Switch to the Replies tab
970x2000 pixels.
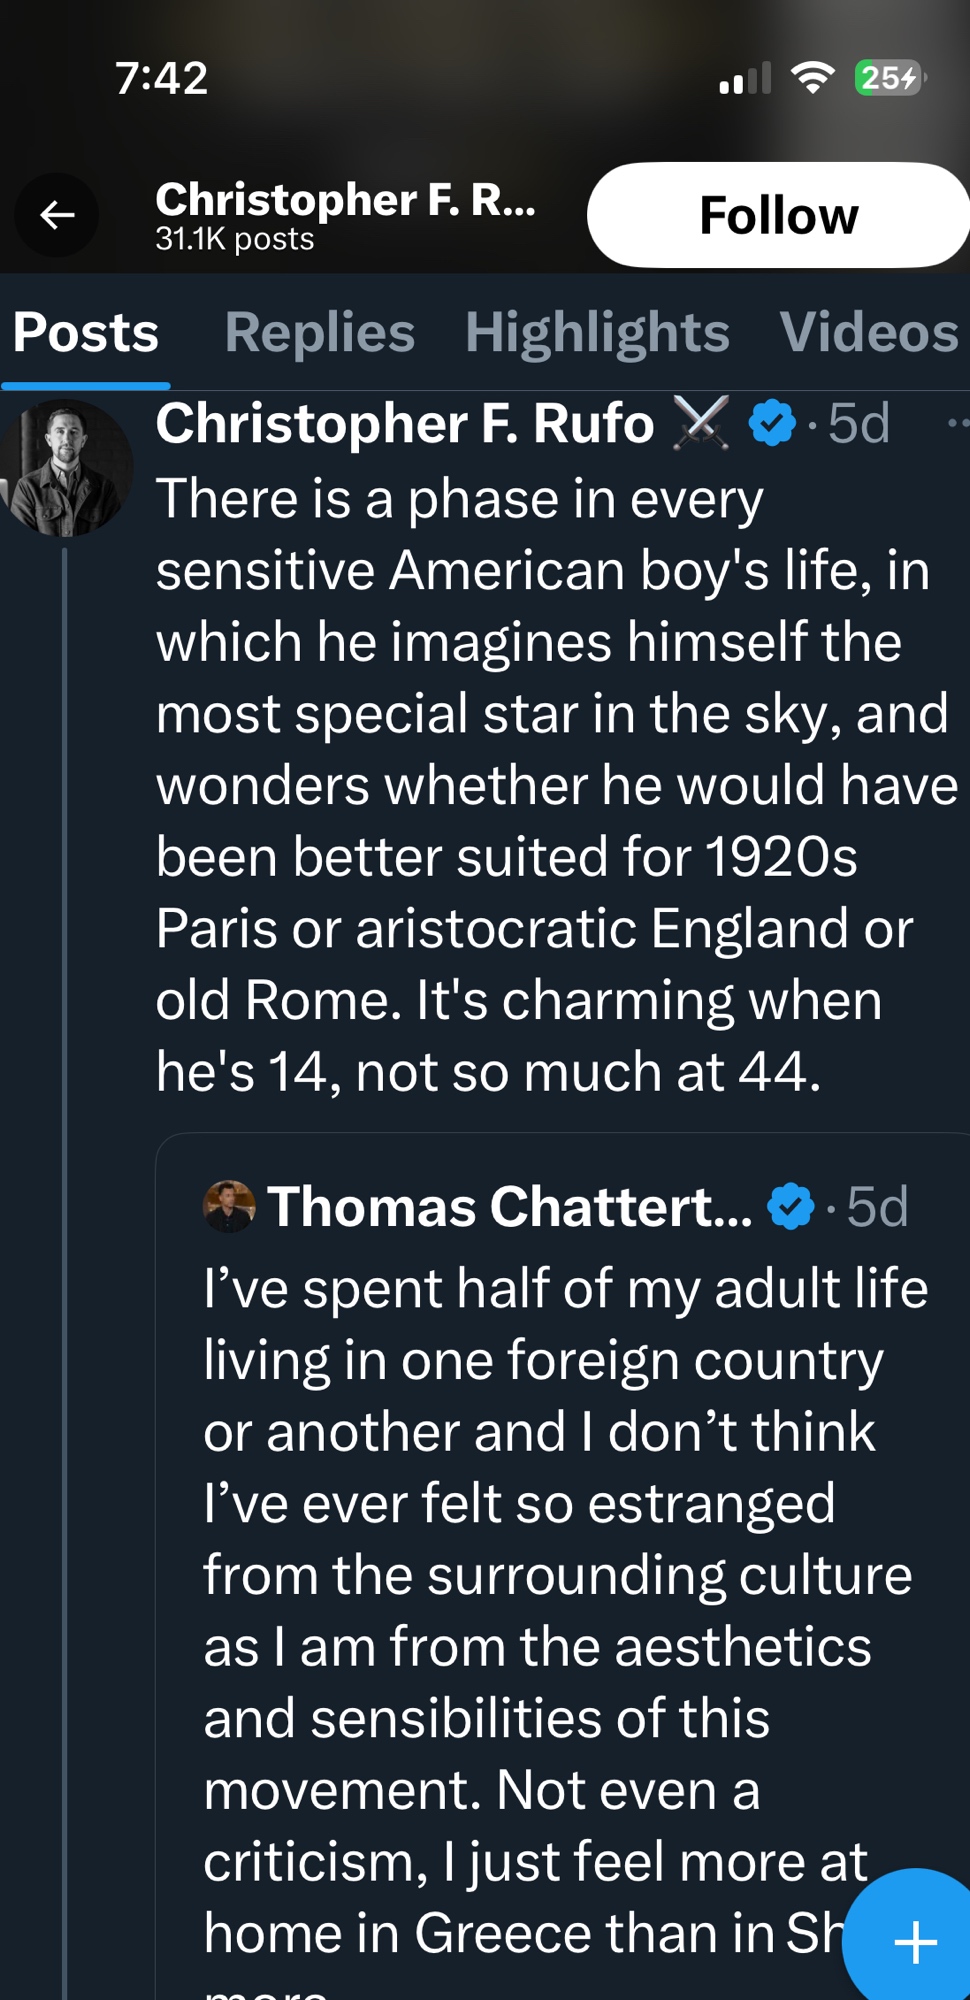(x=319, y=332)
